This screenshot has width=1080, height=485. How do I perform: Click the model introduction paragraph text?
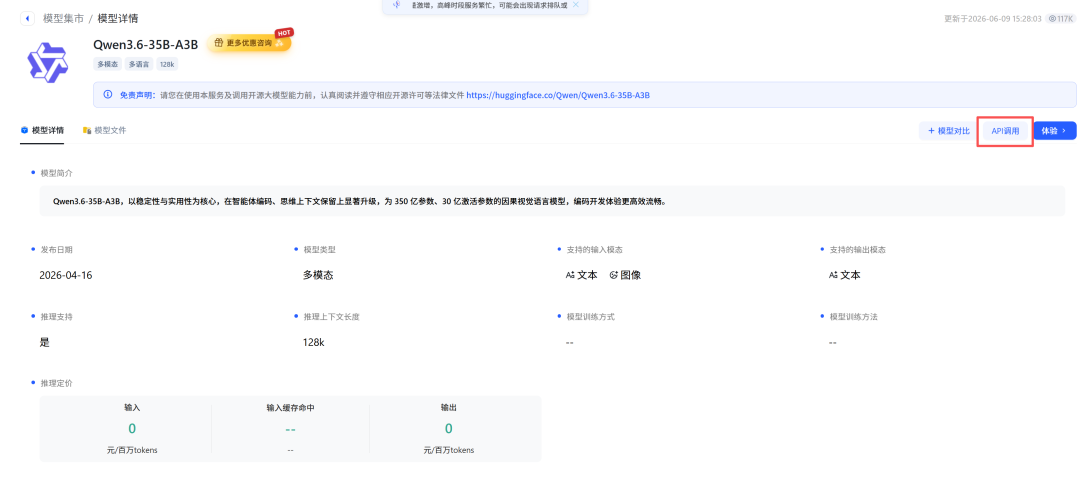coord(360,202)
